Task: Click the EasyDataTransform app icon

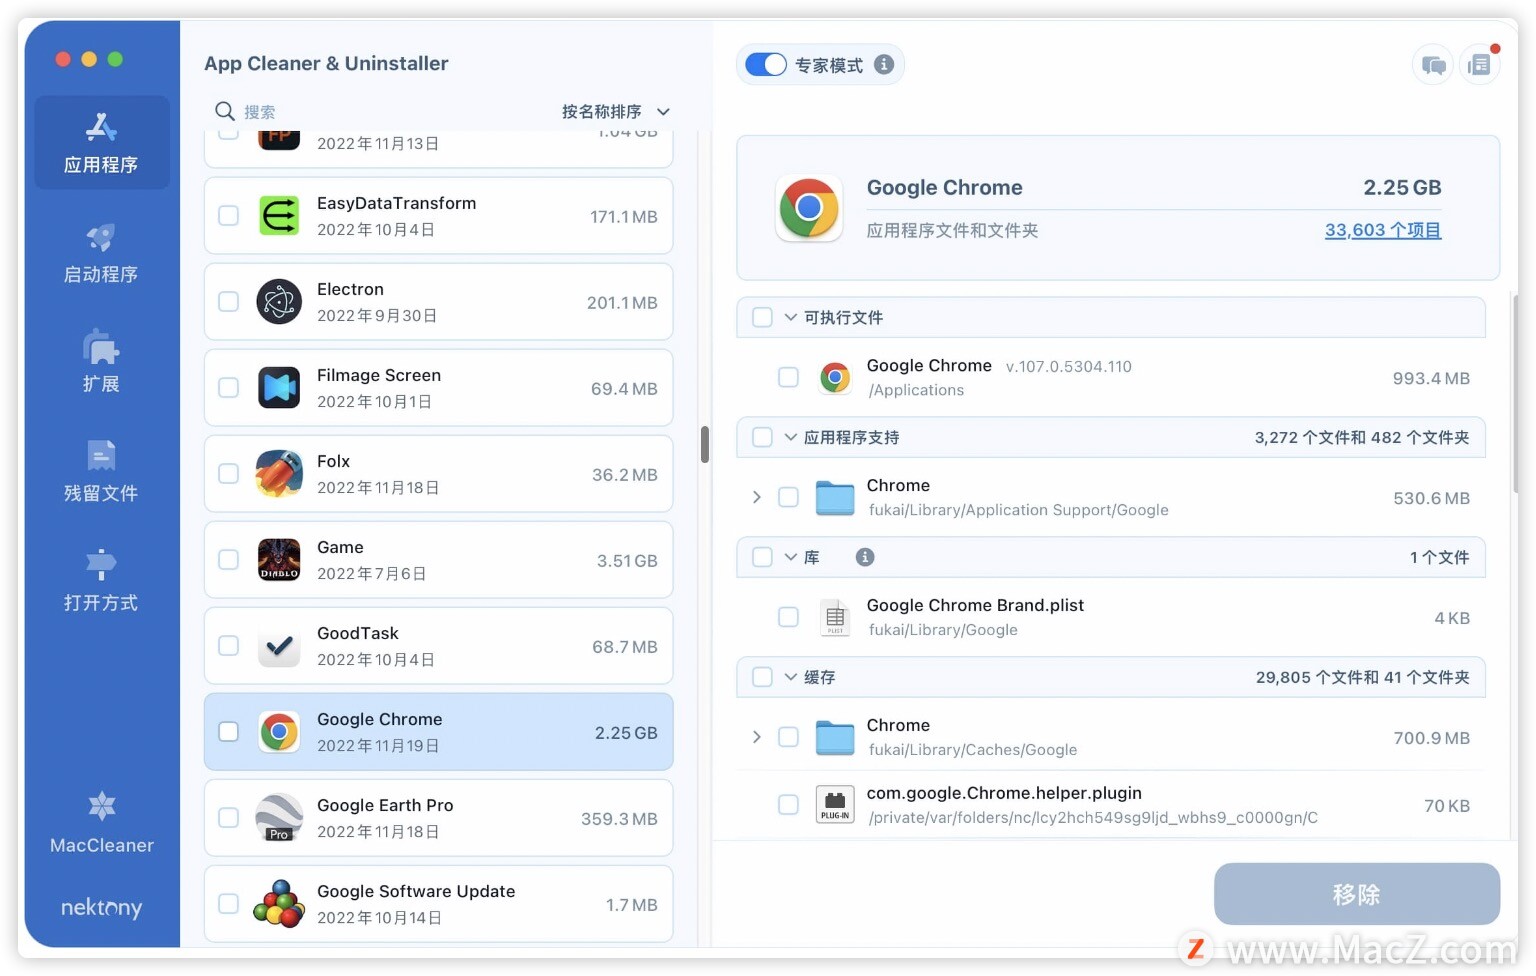Action: pos(279,216)
